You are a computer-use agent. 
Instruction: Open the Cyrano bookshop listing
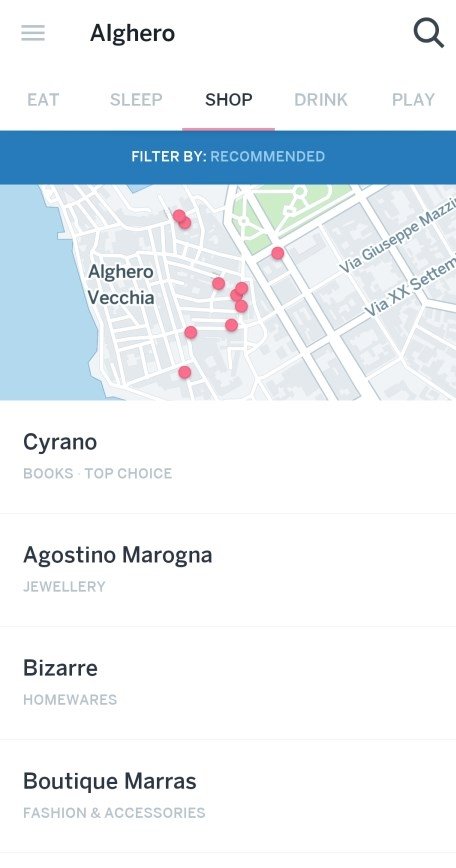(x=228, y=457)
